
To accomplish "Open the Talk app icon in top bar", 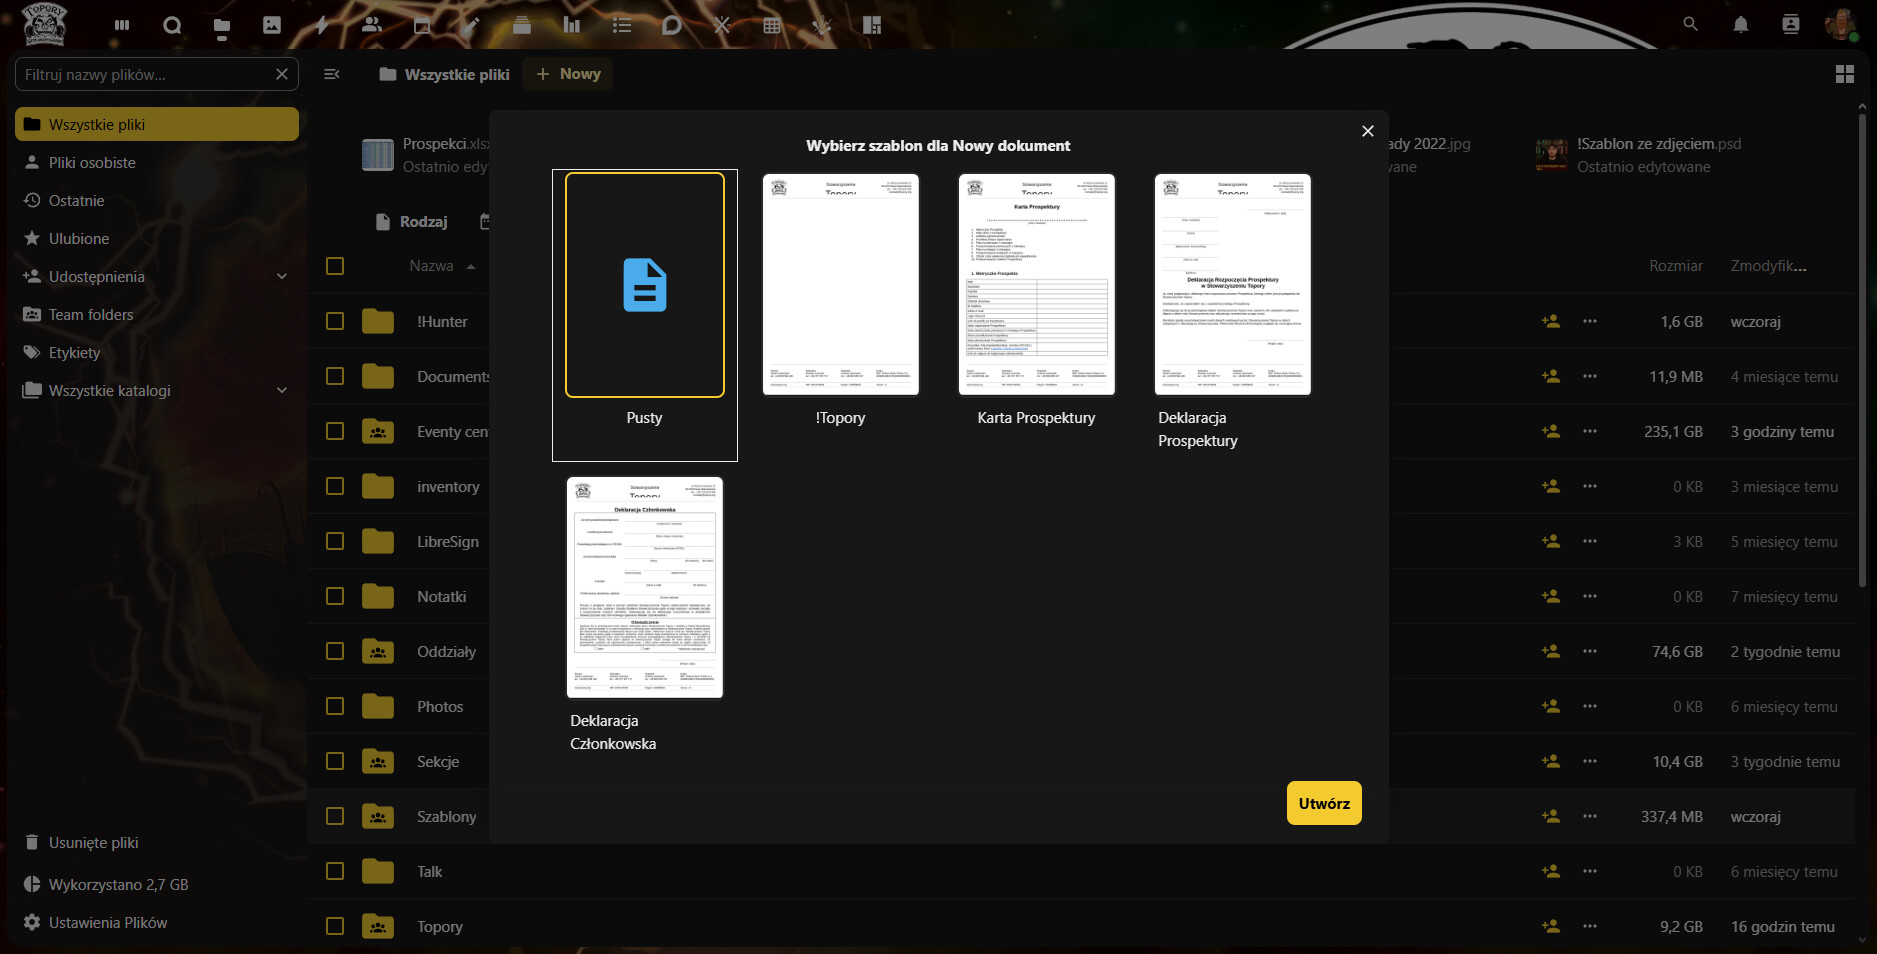I will [x=172, y=25].
